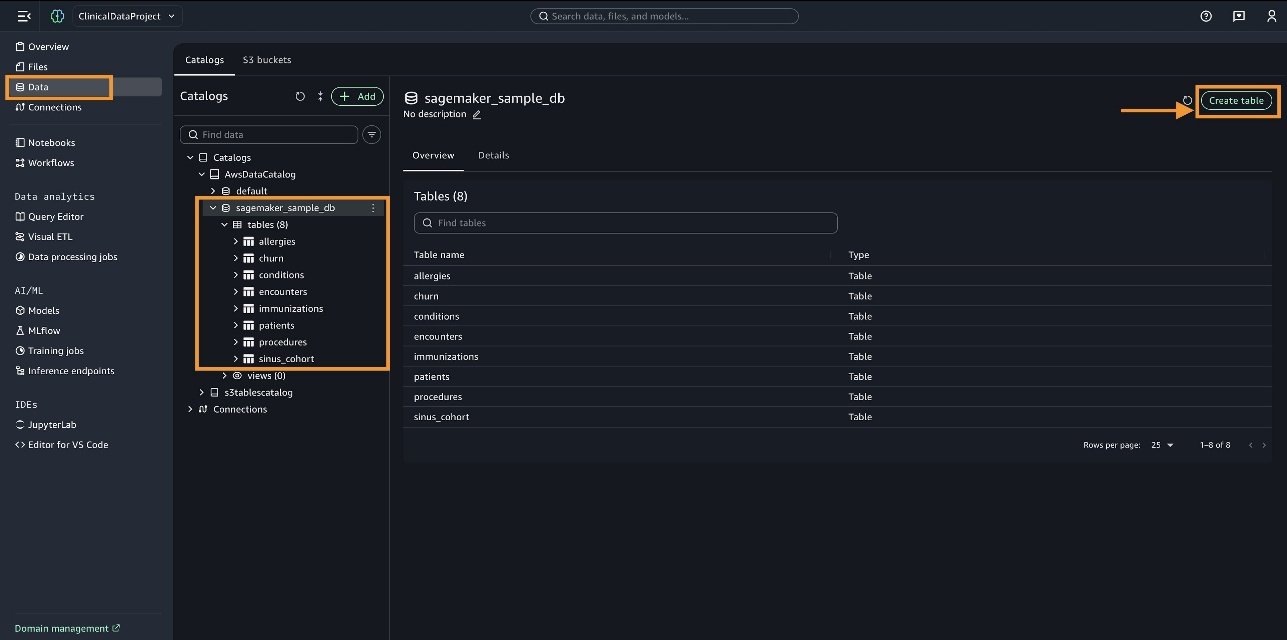Expand the s3tablescatalog node
This screenshot has width=1287, height=640.
tap(201, 392)
